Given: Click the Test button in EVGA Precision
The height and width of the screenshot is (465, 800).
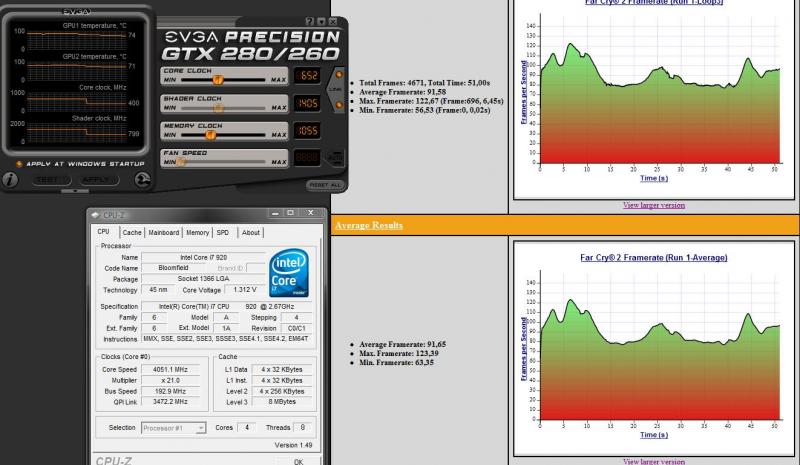Looking at the screenshot, I should point(52,180).
